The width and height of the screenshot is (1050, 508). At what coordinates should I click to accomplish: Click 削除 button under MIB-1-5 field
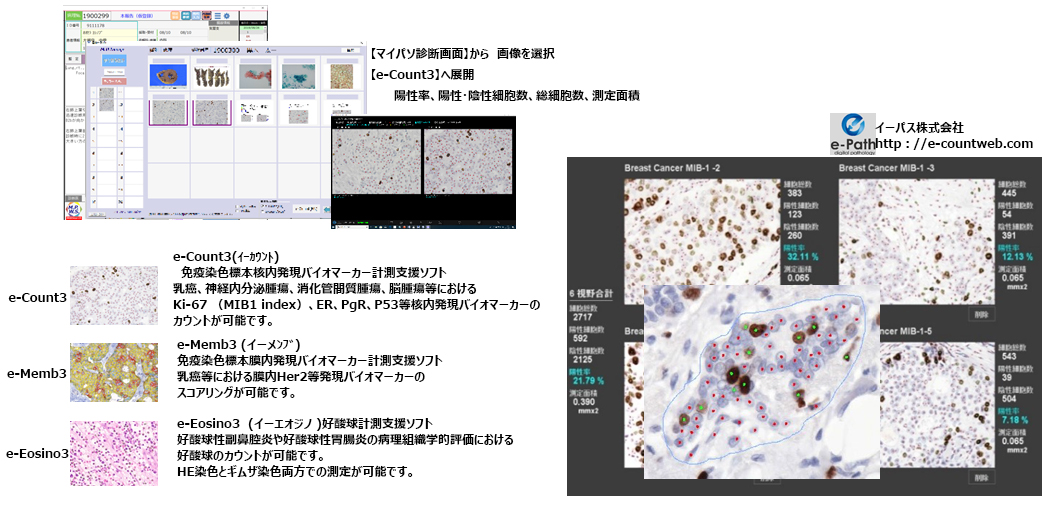[982, 479]
